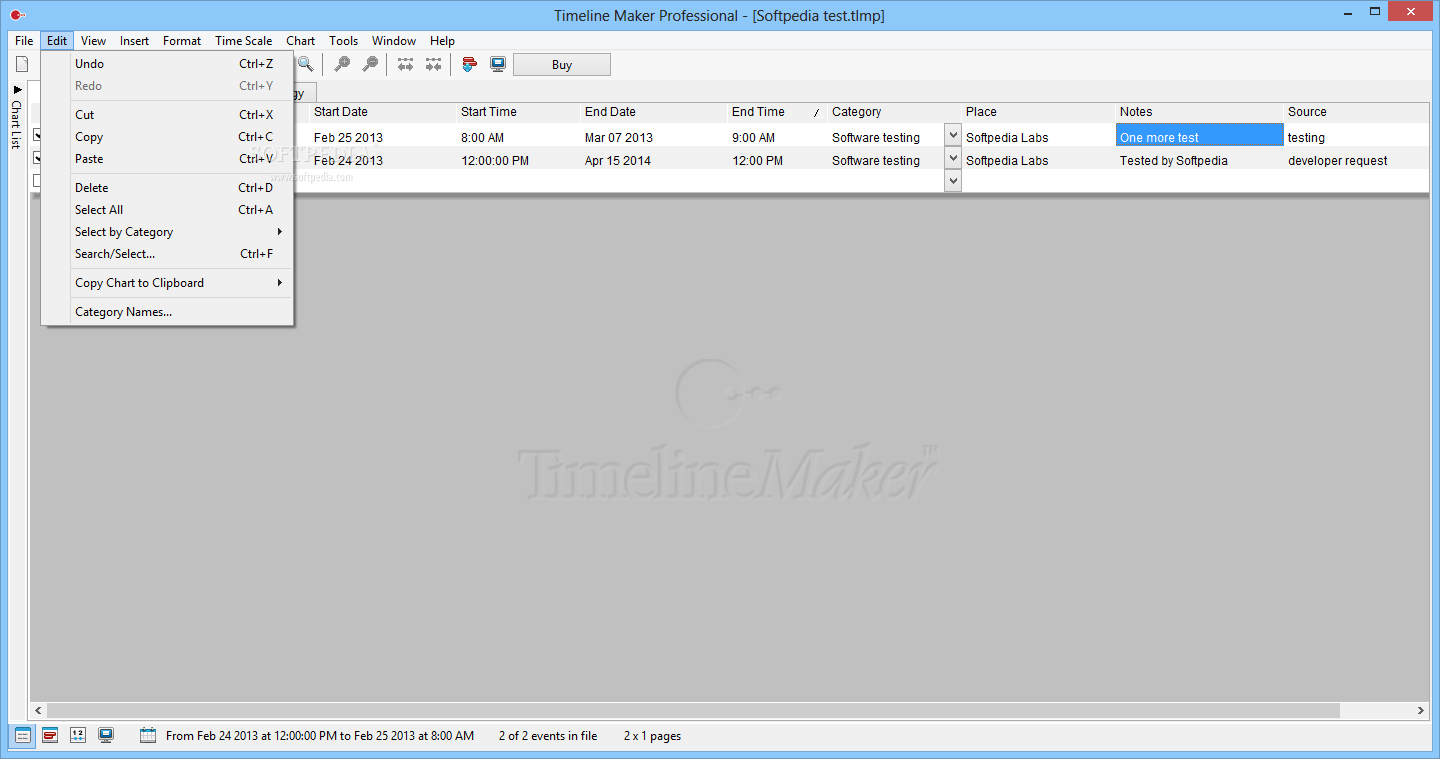
Task: Open Category Names... from the Edit menu
Action: coord(167,312)
